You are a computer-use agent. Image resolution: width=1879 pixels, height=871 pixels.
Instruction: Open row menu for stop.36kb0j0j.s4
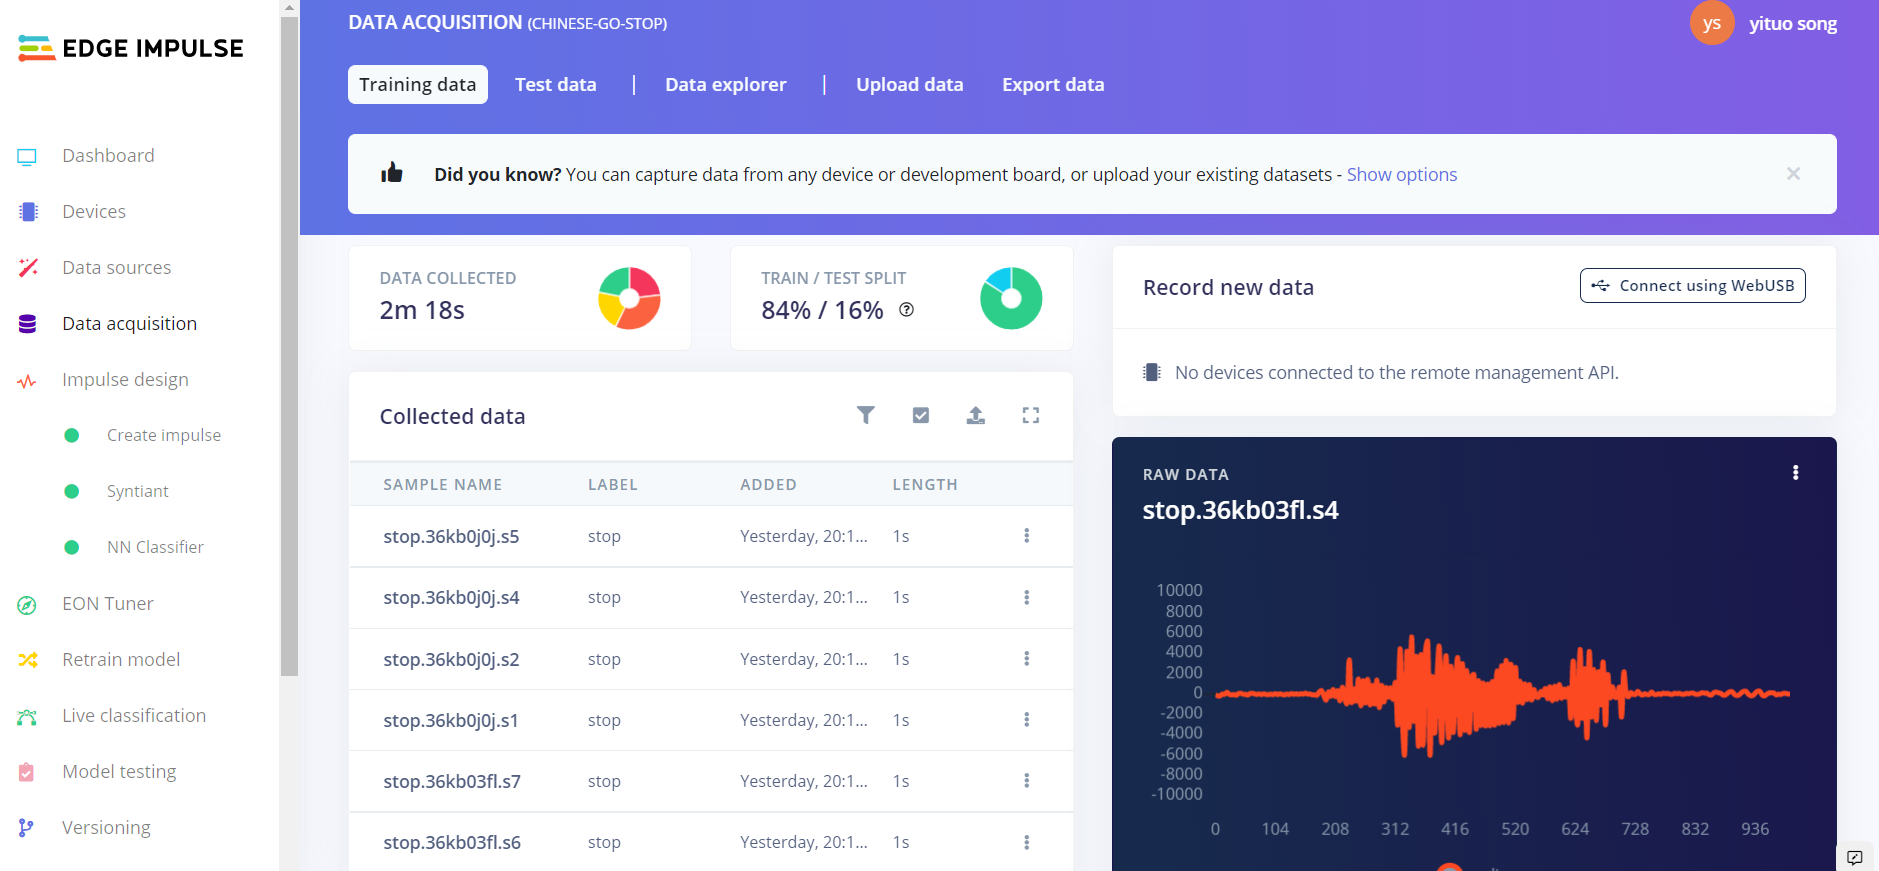(x=1027, y=597)
